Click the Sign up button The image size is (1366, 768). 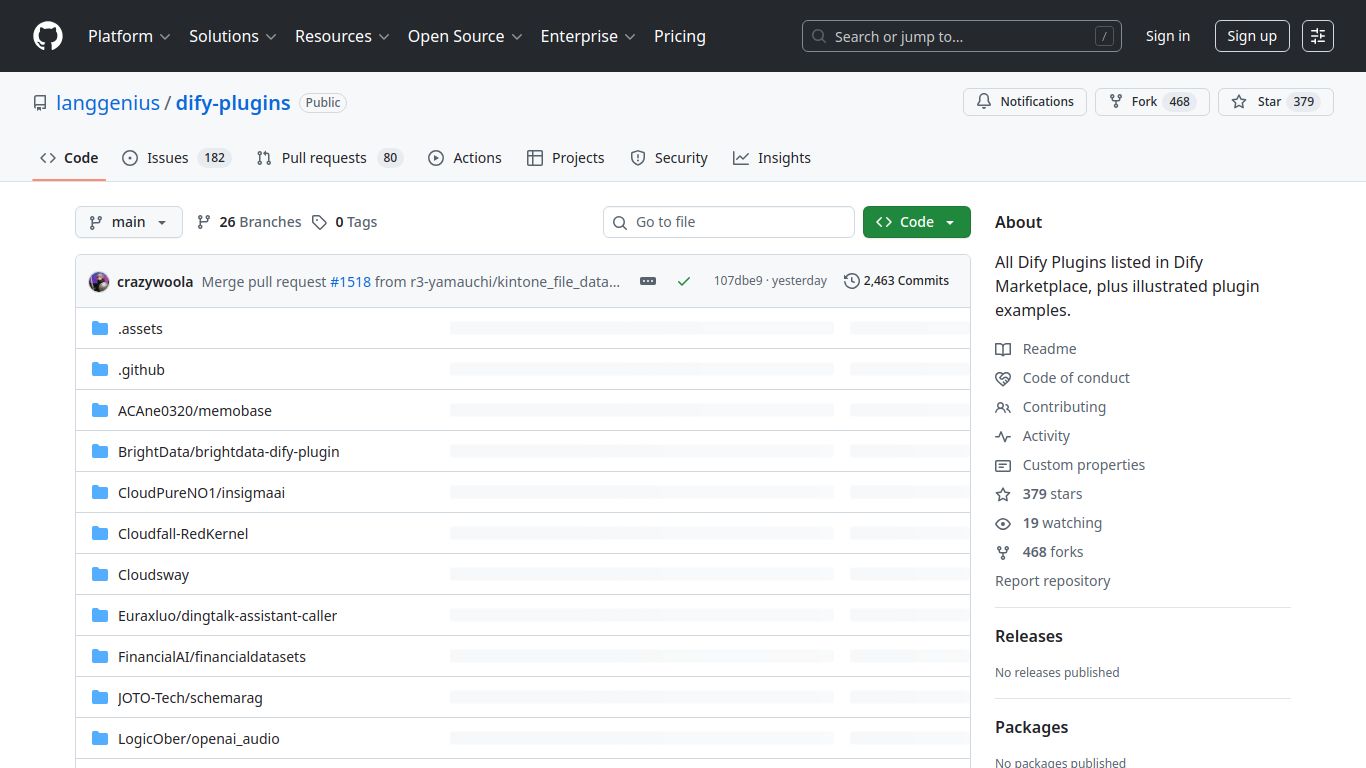coord(1252,36)
